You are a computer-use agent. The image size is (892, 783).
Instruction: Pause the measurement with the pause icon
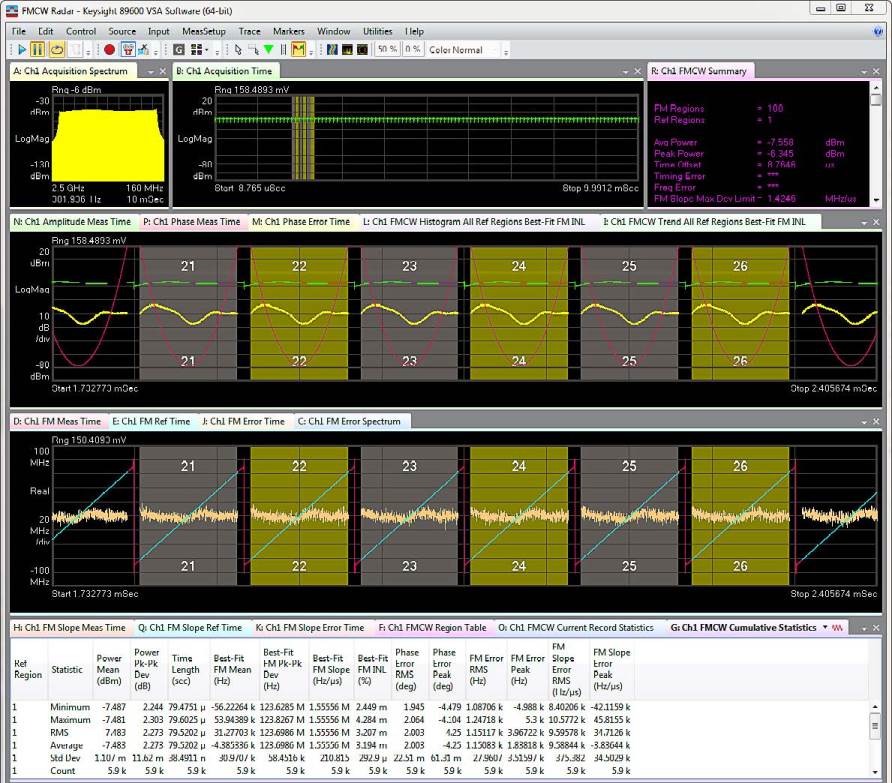(x=38, y=50)
